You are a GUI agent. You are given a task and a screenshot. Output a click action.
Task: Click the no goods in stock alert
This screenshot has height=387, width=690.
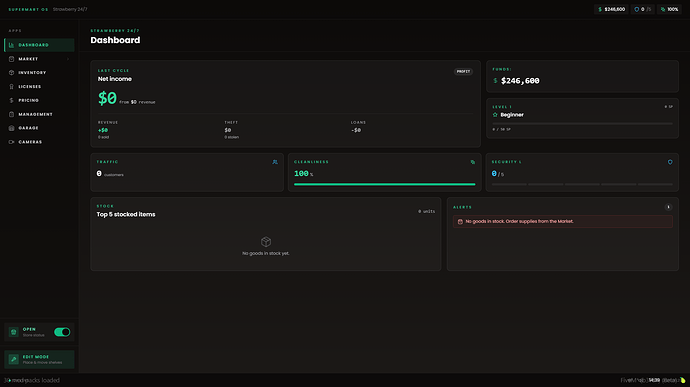pos(562,221)
